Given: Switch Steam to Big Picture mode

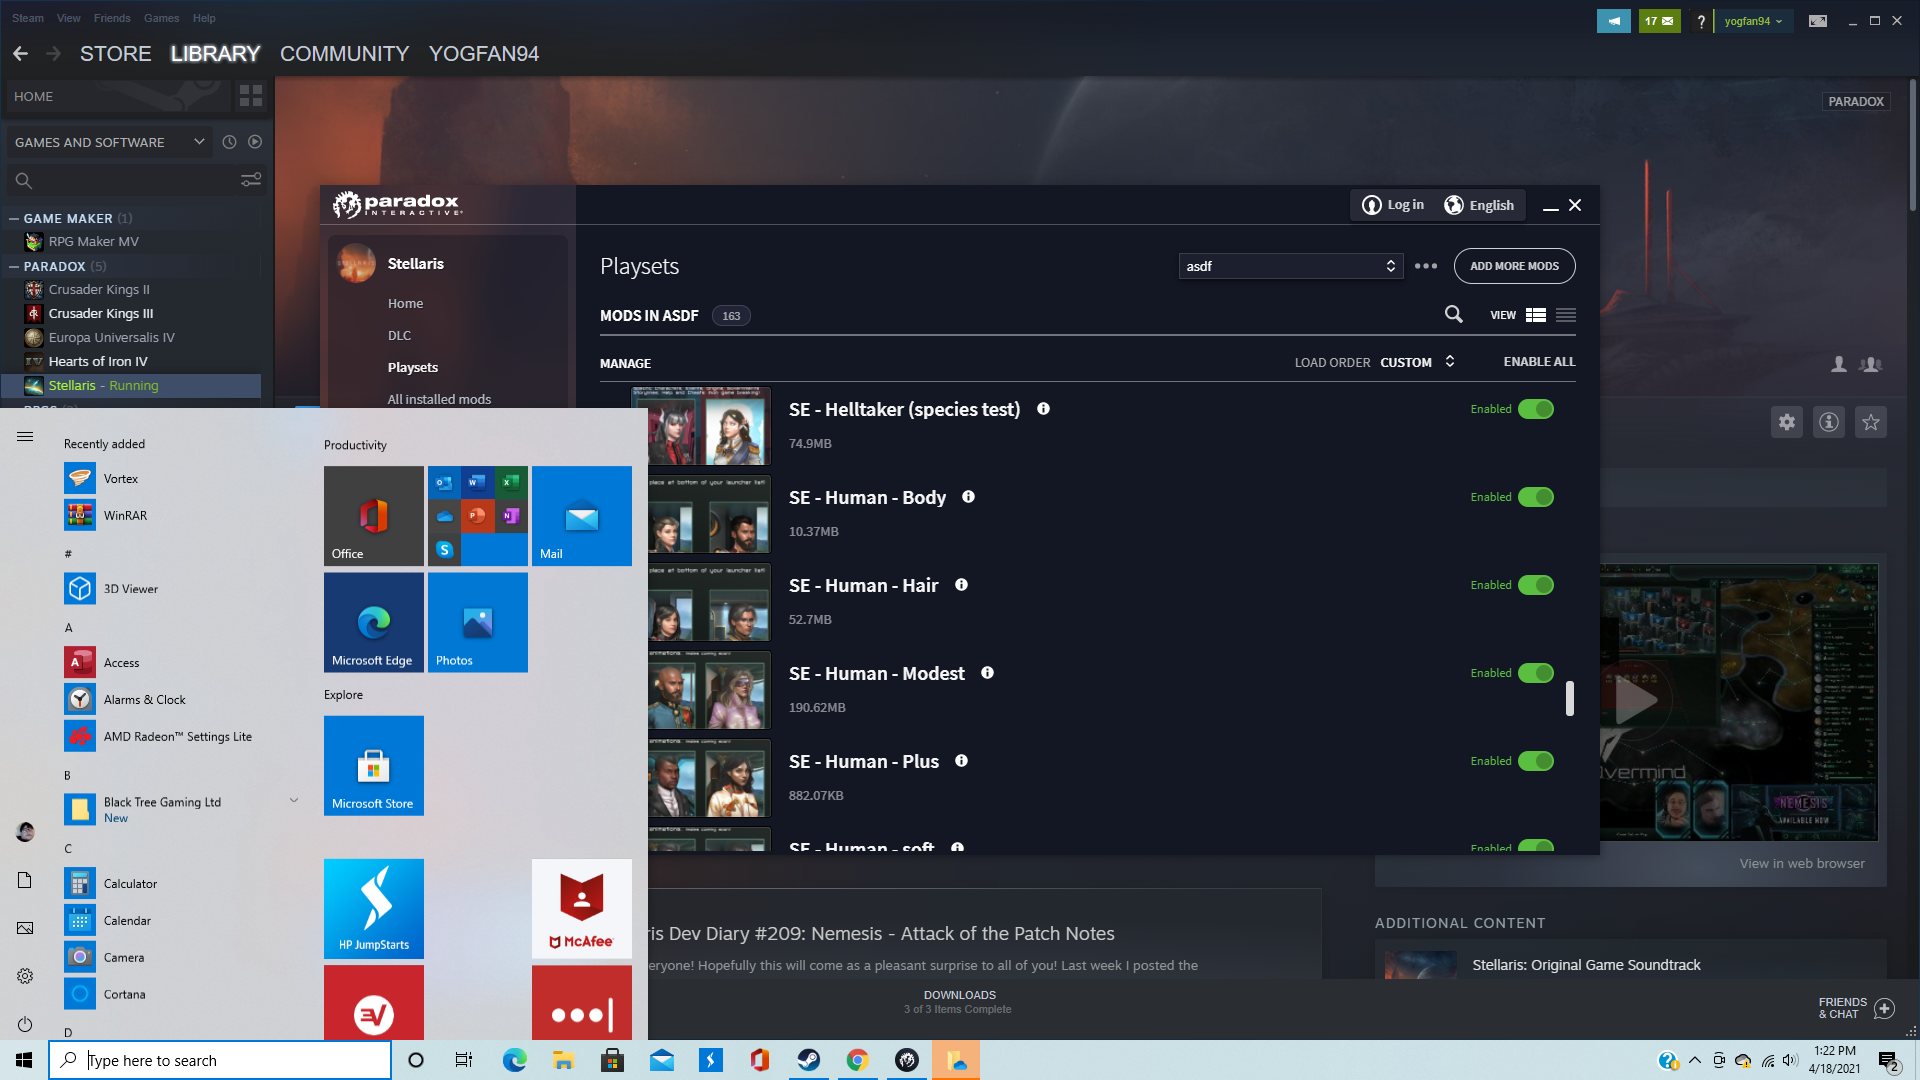Looking at the screenshot, I should (x=1818, y=21).
